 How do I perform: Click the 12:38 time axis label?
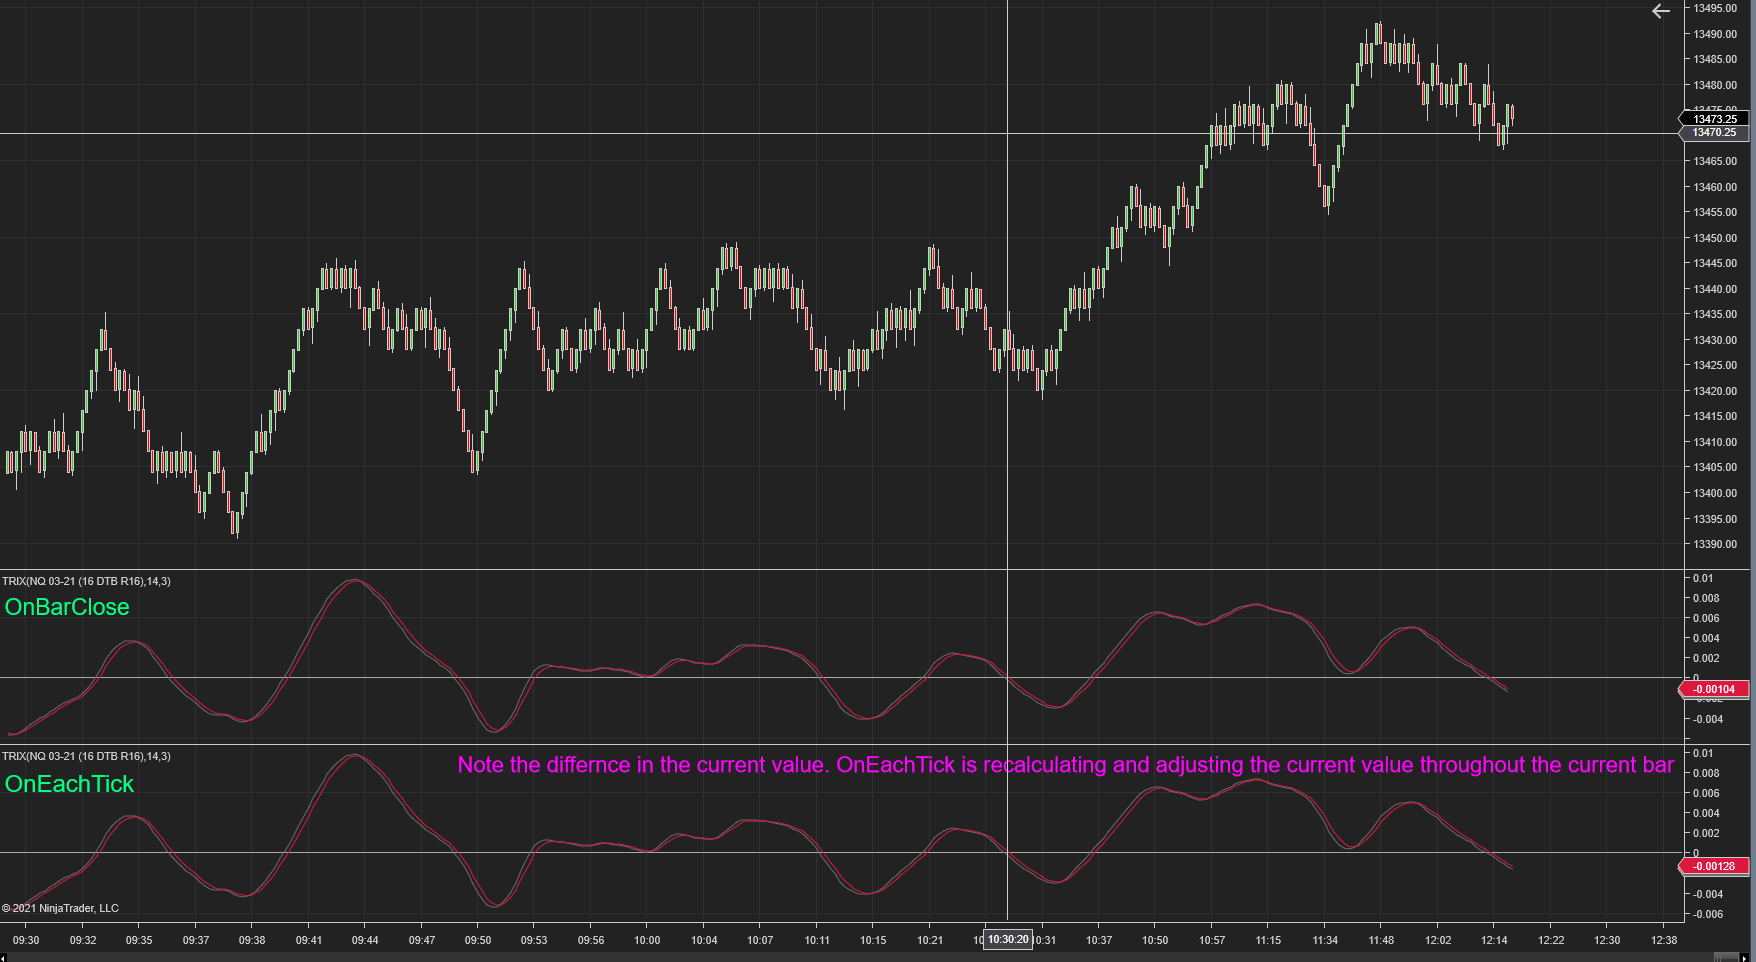1664,940
